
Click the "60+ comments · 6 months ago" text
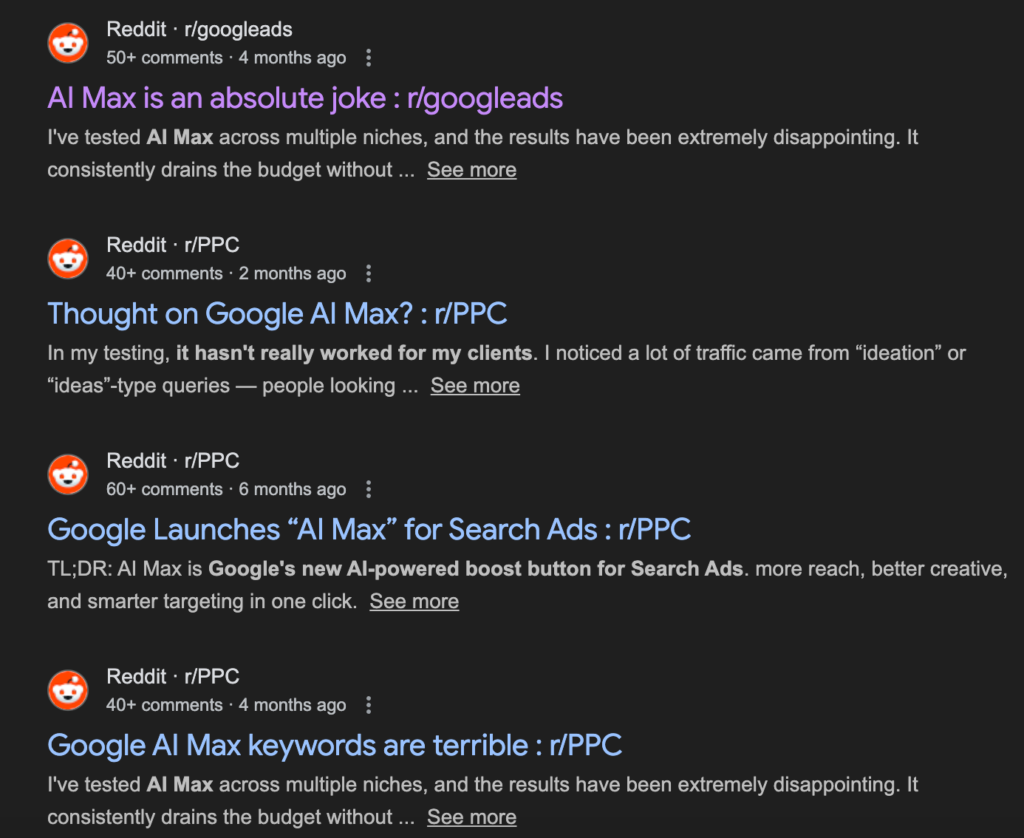click(x=226, y=489)
